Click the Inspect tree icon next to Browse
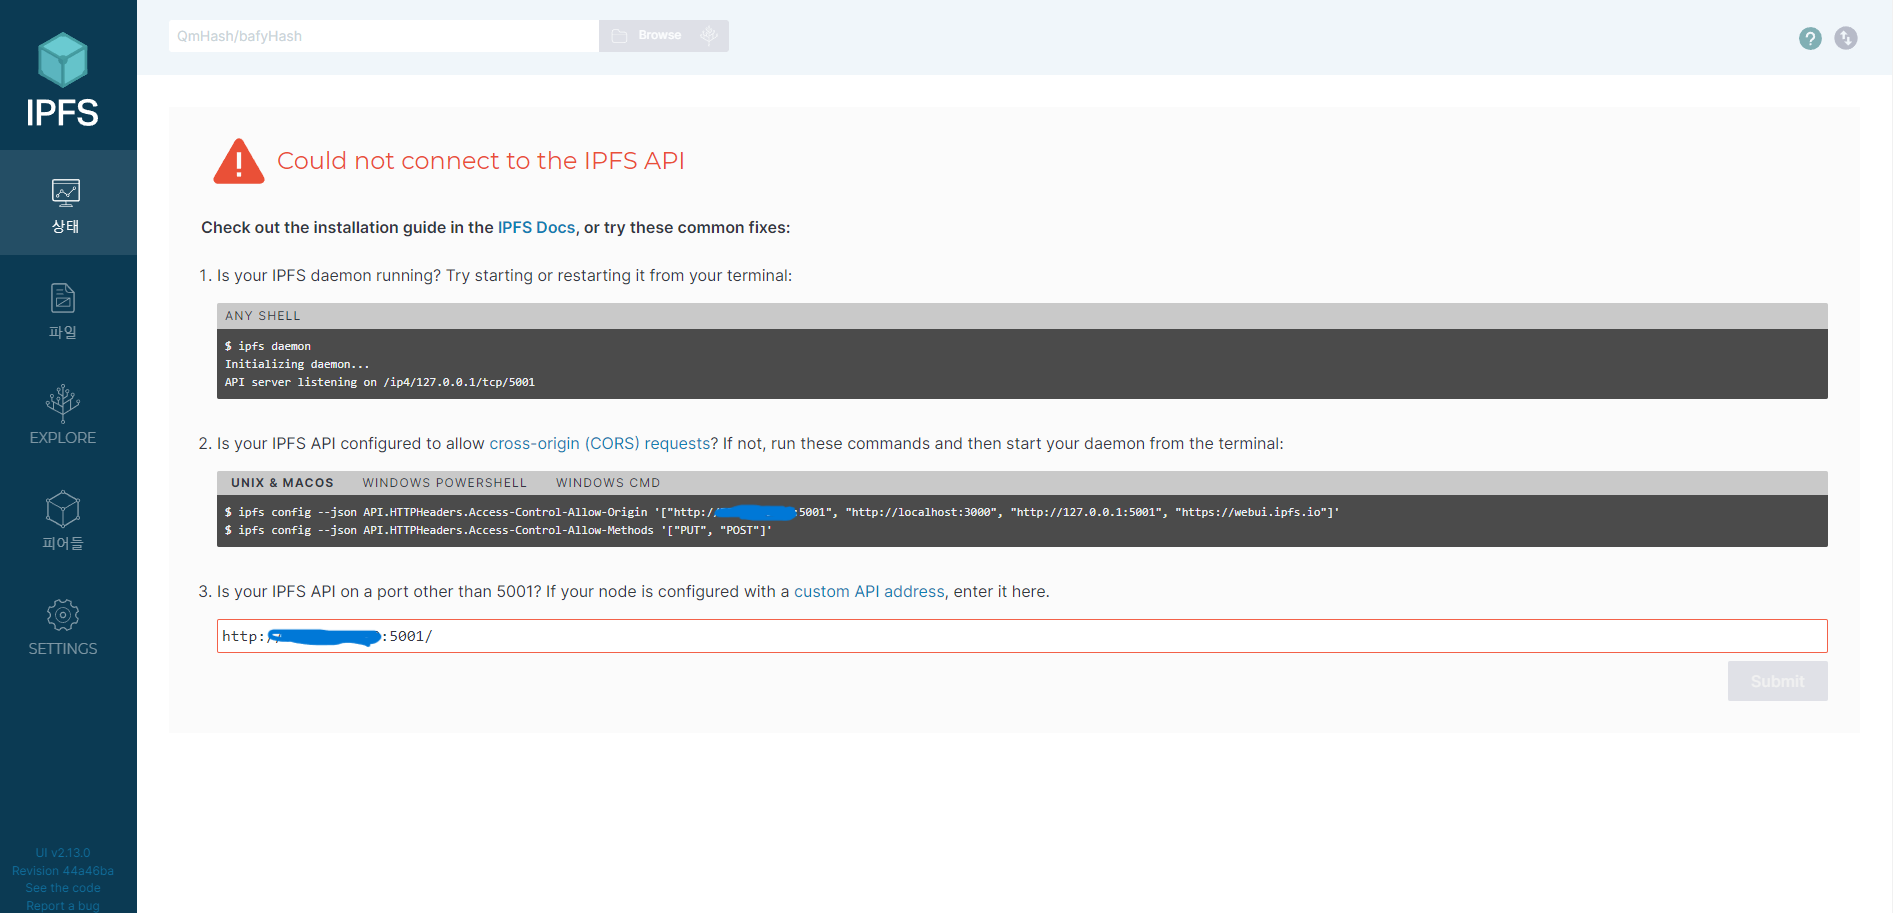 709,36
